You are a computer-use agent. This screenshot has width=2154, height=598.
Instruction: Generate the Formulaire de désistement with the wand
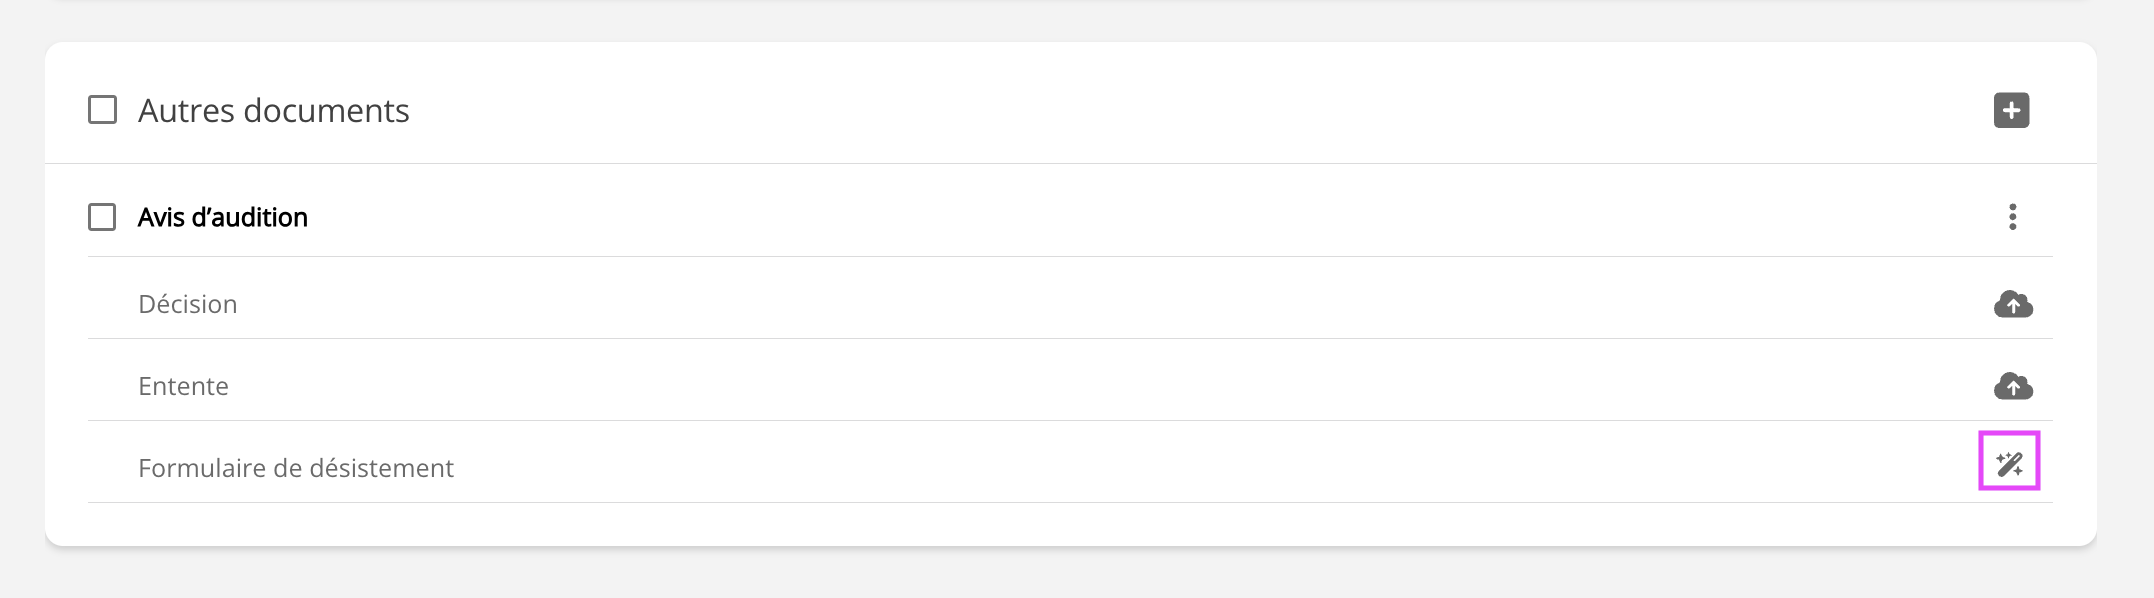pos(2009,463)
